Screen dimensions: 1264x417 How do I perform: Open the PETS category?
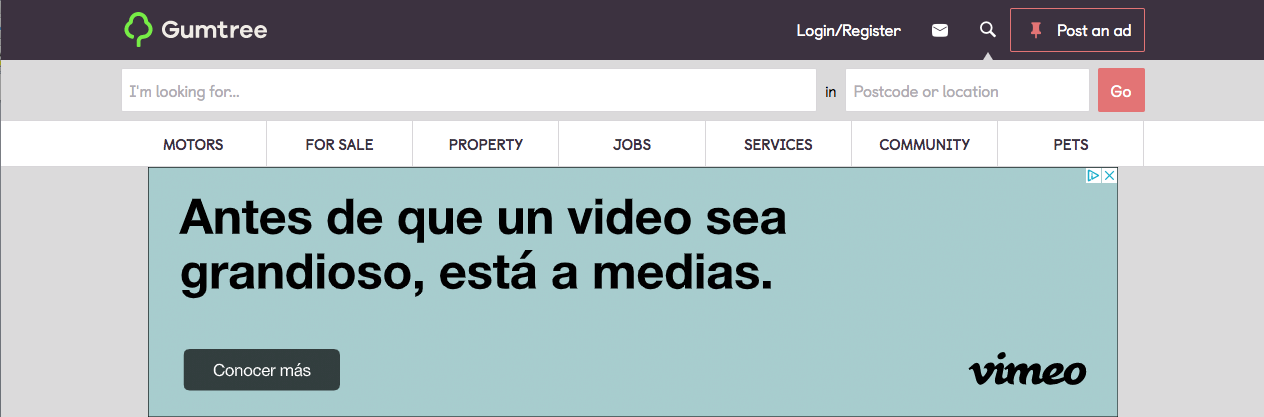click(1070, 145)
